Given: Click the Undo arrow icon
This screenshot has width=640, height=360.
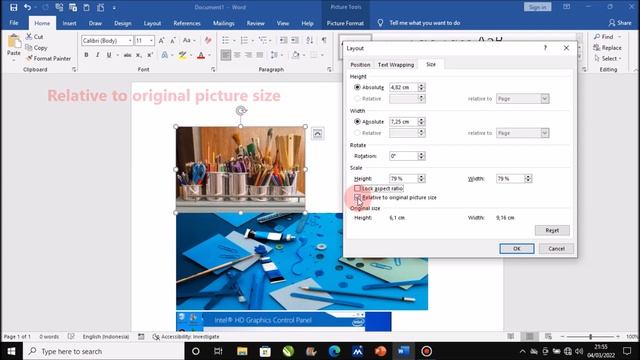Looking at the screenshot, I should [27, 7].
